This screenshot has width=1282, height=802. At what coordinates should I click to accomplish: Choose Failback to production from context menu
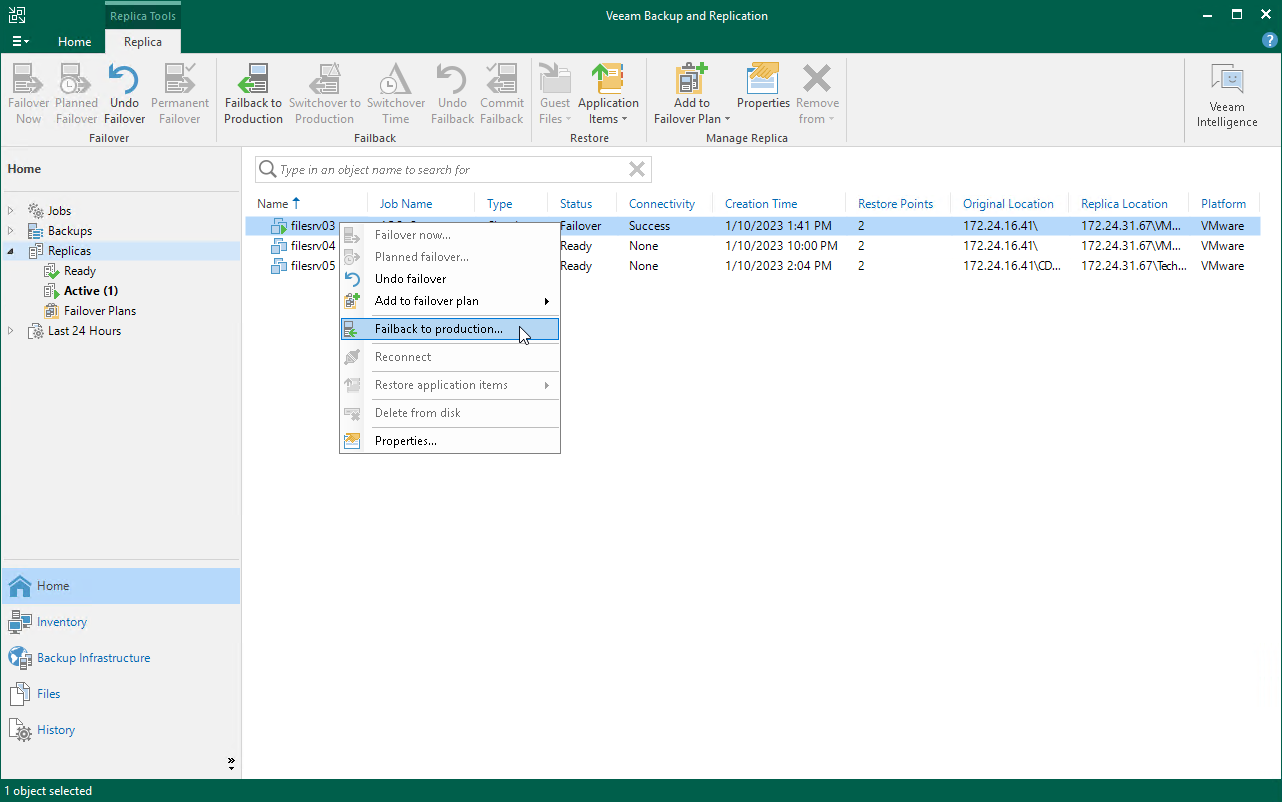[450, 329]
